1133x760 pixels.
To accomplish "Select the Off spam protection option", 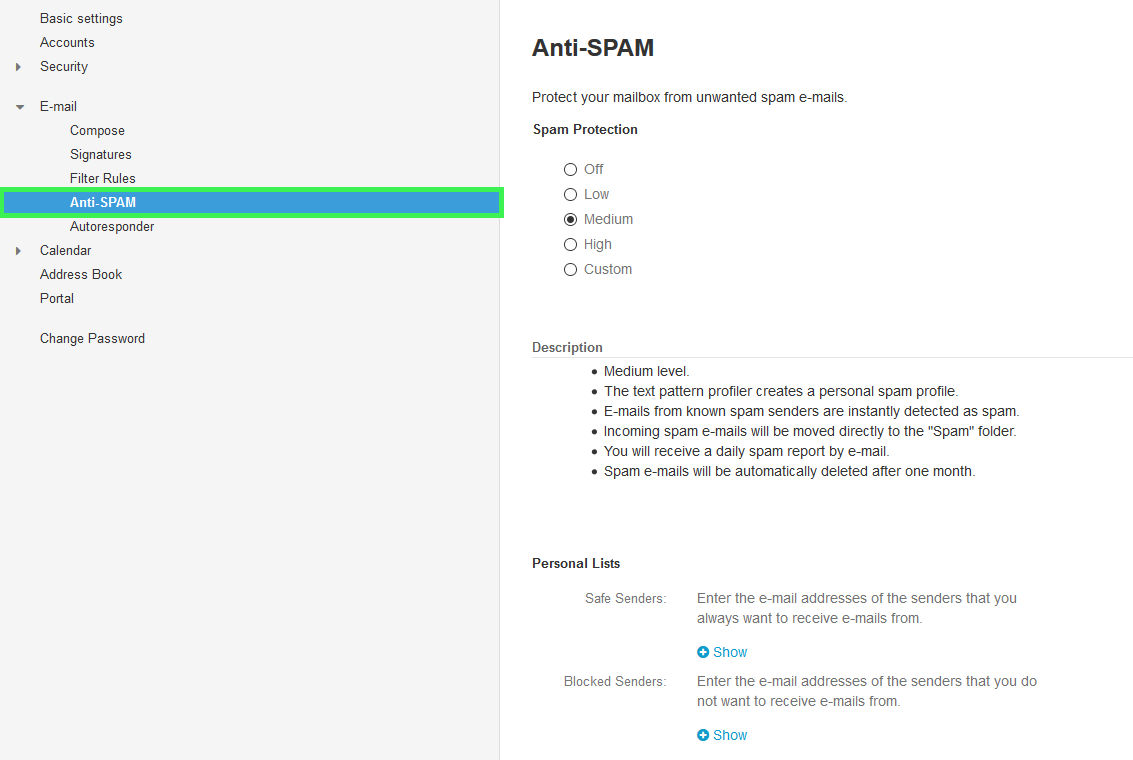I will pos(570,169).
